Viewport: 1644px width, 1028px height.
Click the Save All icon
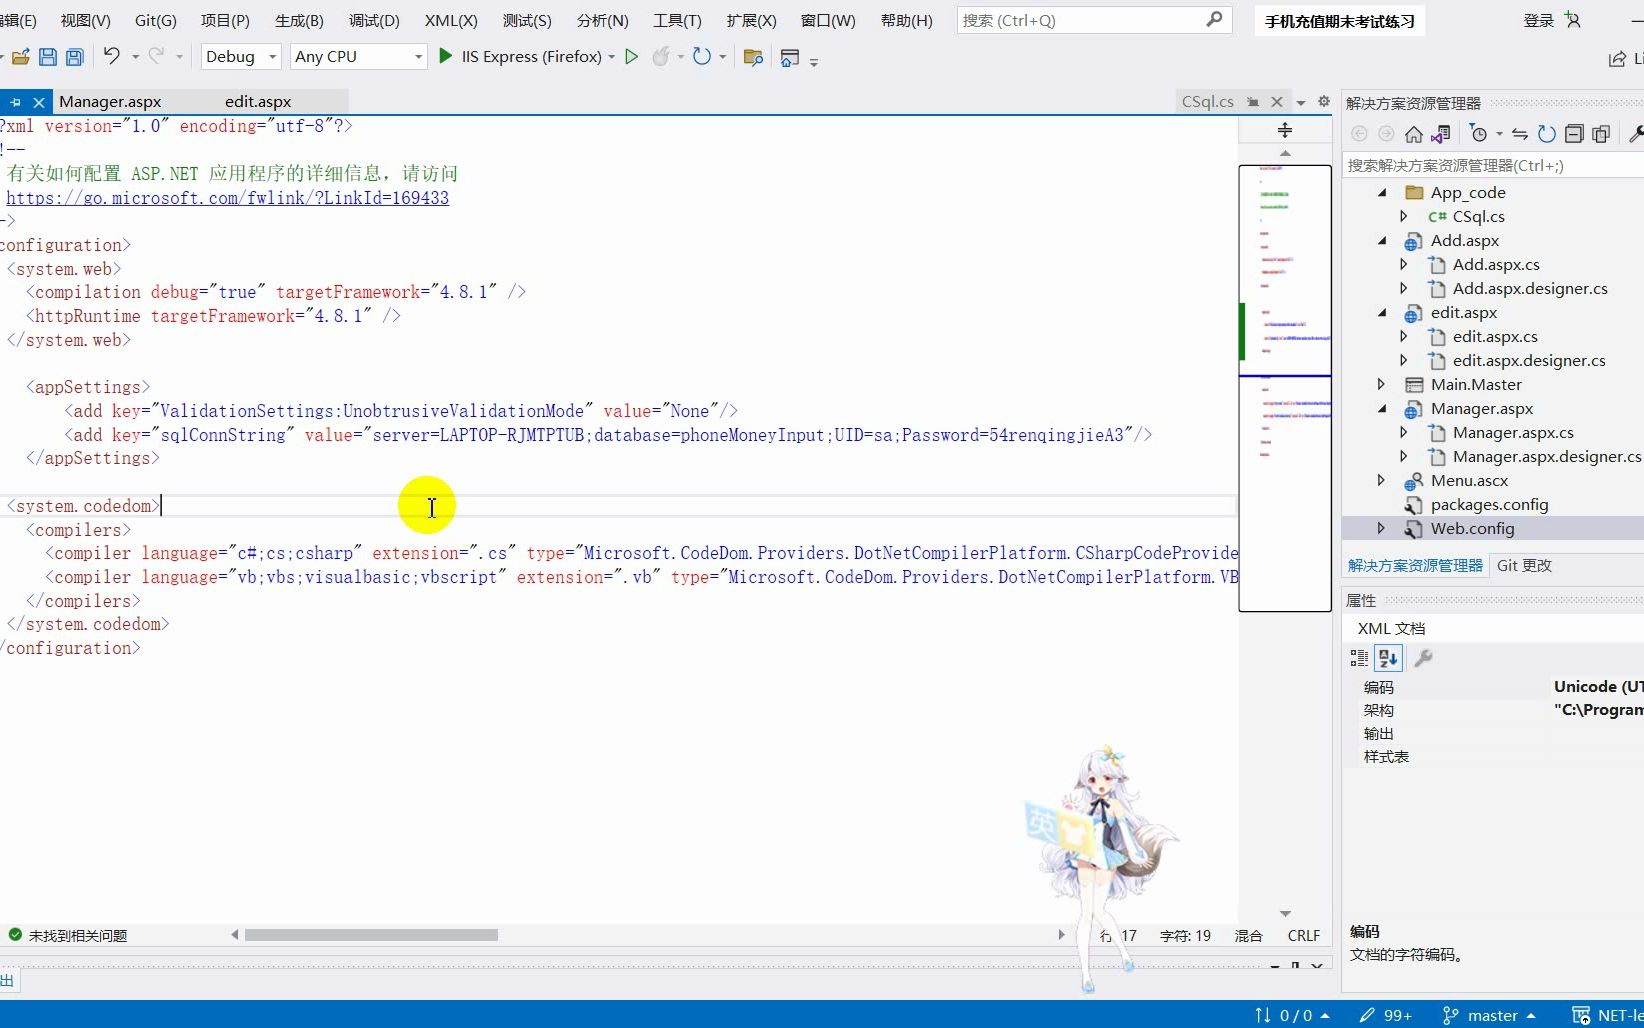tap(74, 57)
